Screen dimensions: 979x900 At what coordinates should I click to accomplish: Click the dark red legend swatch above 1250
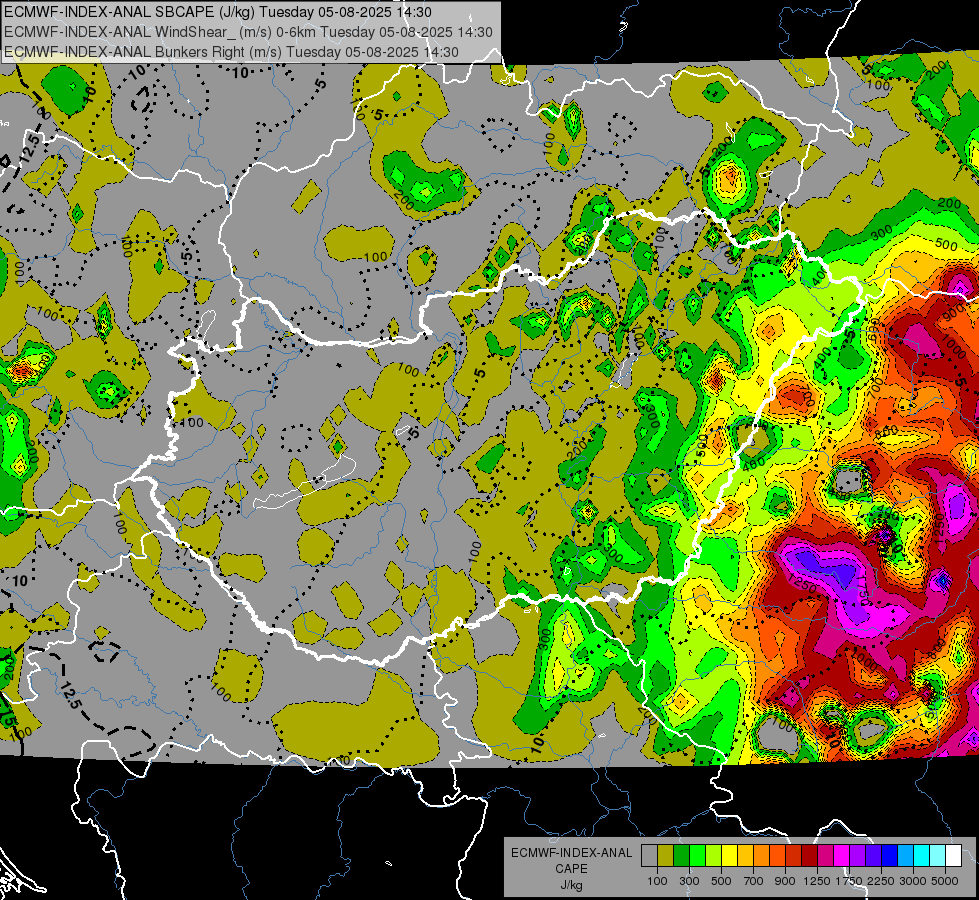[x=809, y=855]
